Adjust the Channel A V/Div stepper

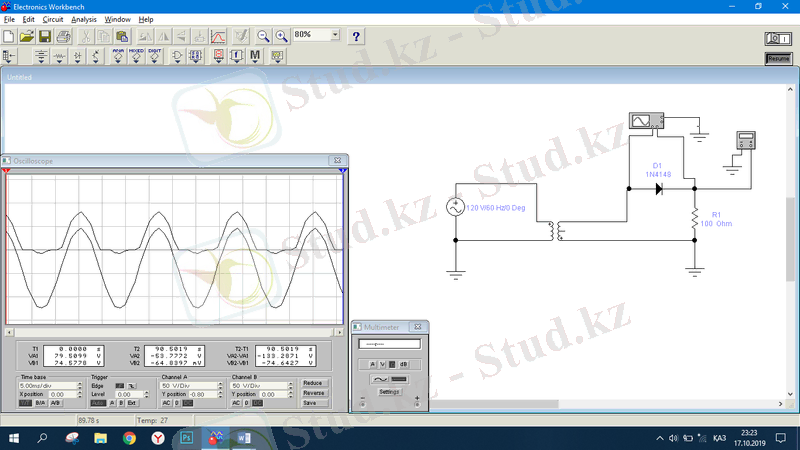tap(220, 386)
